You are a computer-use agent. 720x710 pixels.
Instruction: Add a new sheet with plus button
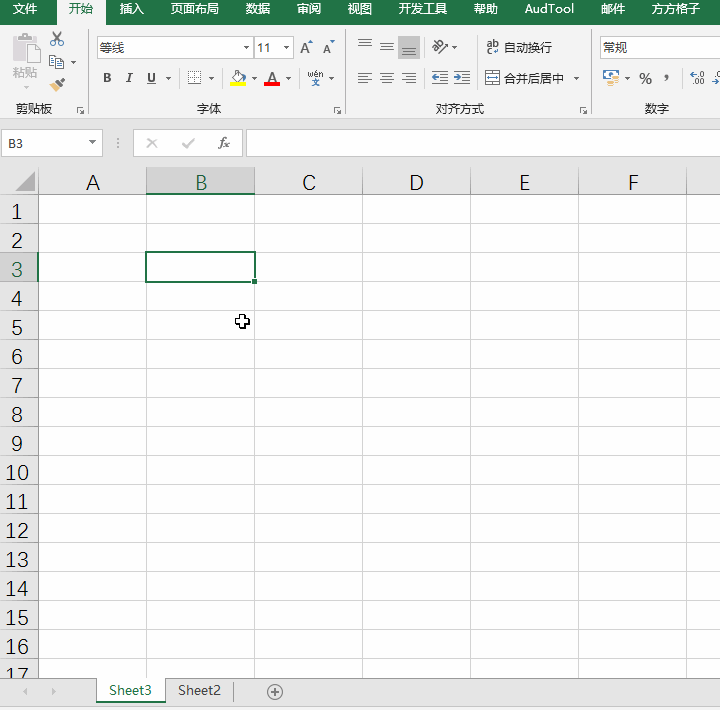[275, 692]
